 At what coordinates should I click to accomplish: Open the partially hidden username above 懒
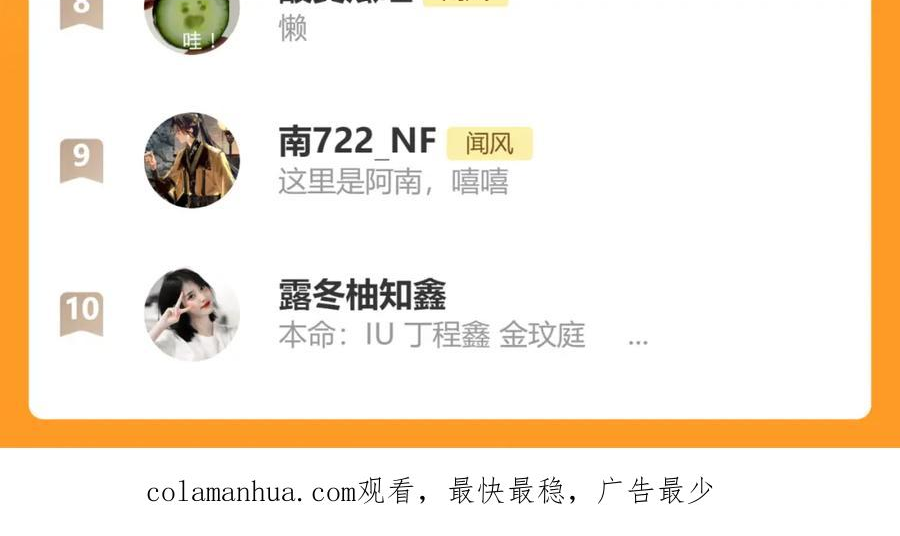pos(346,2)
